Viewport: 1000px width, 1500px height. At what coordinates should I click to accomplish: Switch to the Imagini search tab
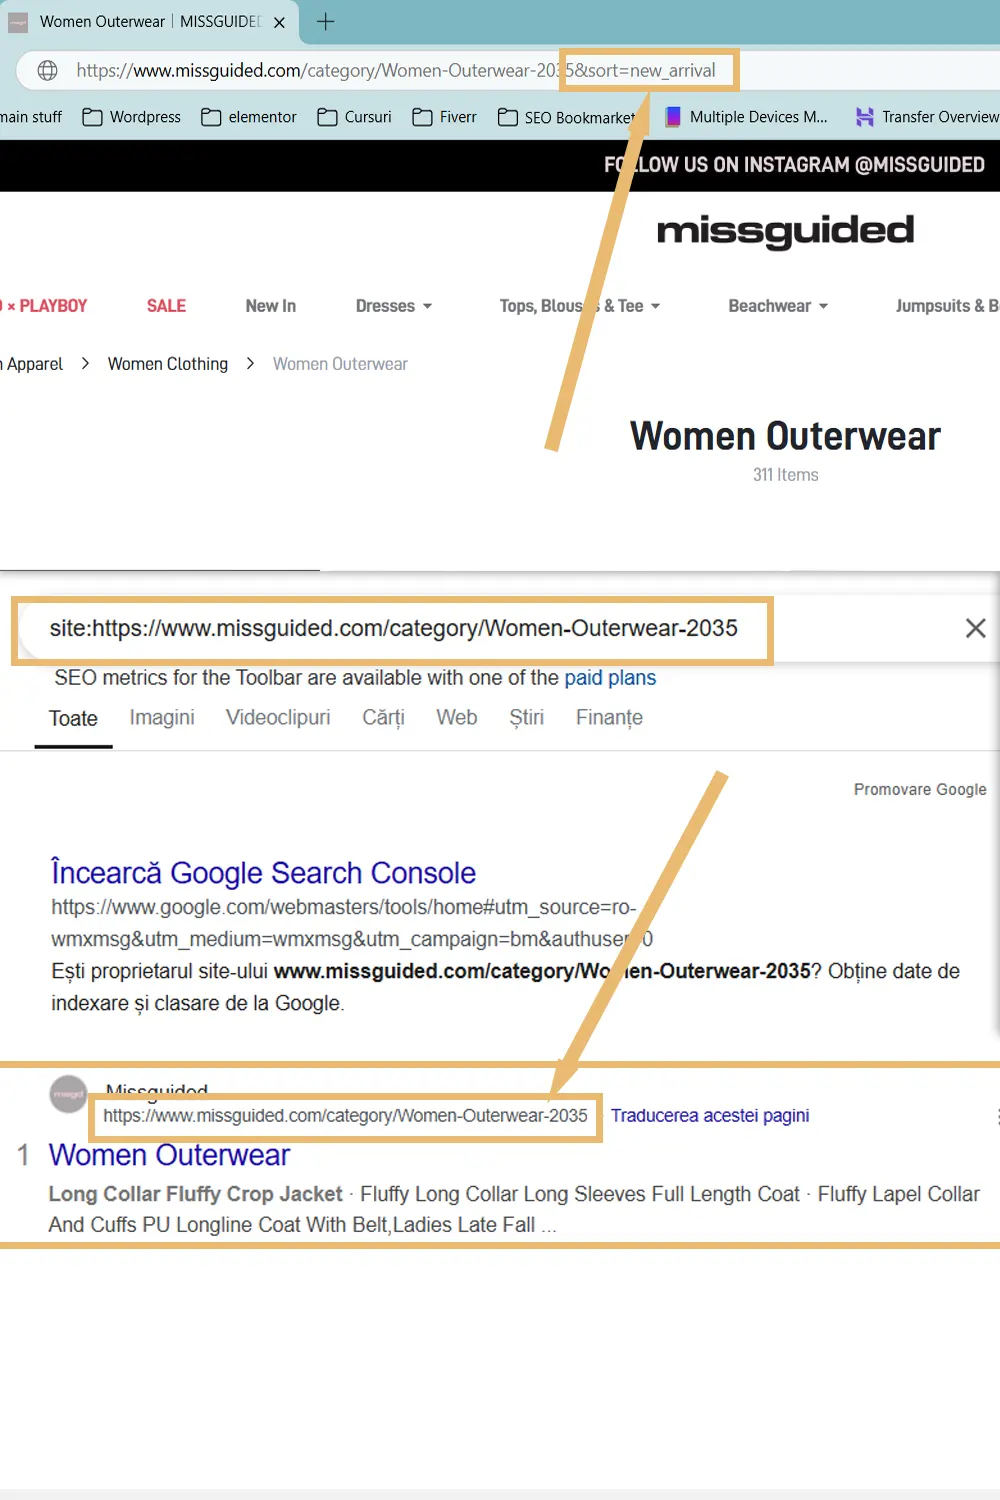click(162, 718)
